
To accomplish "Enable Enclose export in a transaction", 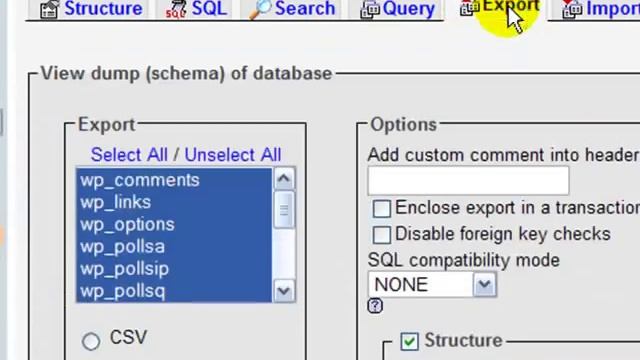I will click(x=382, y=209).
